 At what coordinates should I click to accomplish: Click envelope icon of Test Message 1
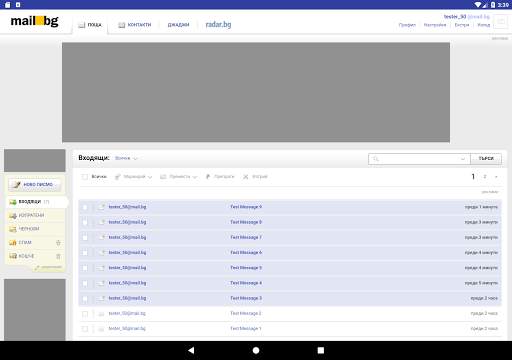coord(101,329)
